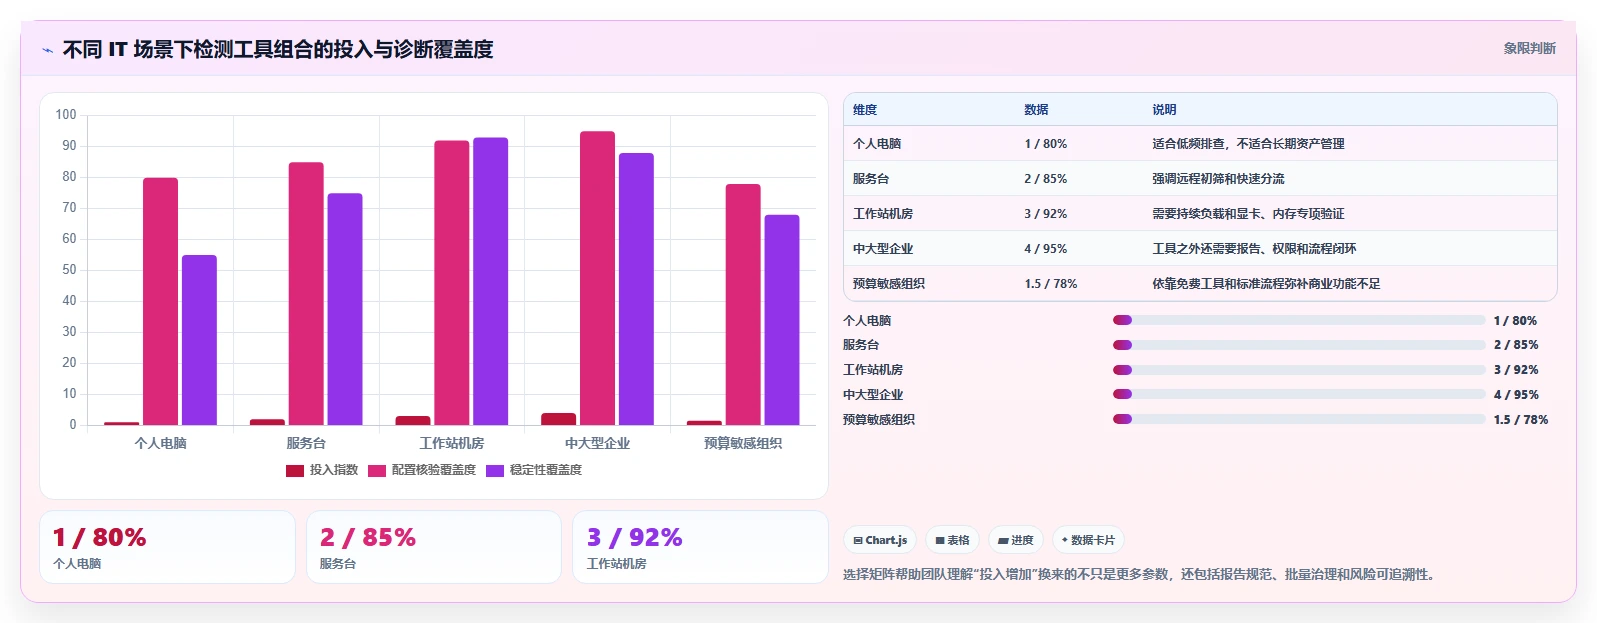This screenshot has width=1597, height=623.
Task: Click 依靠免费工具和标准流程弥补商业功能不足 description
Action: [x=1266, y=284]
